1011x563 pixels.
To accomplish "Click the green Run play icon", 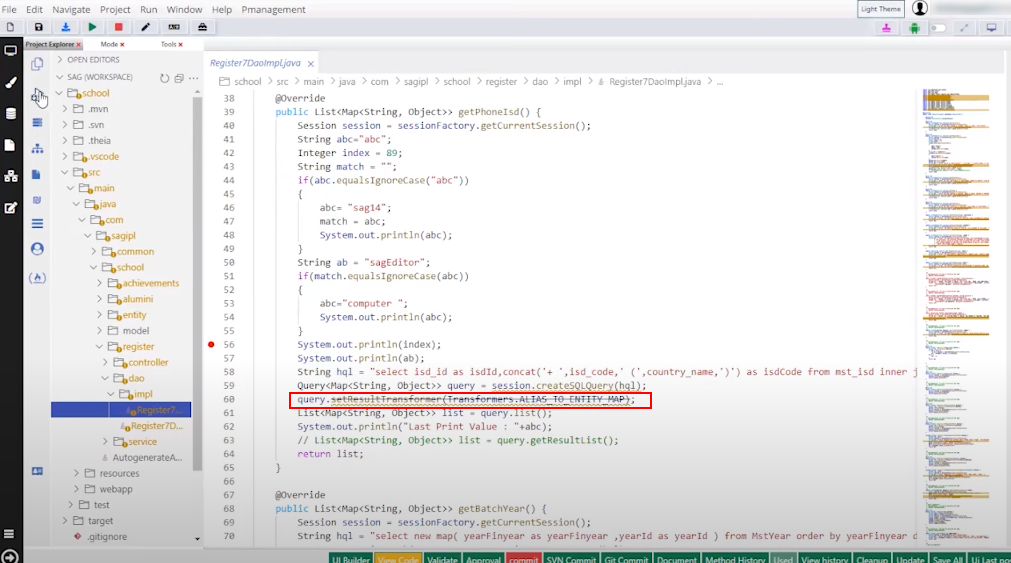I will (x=92, y=27).
